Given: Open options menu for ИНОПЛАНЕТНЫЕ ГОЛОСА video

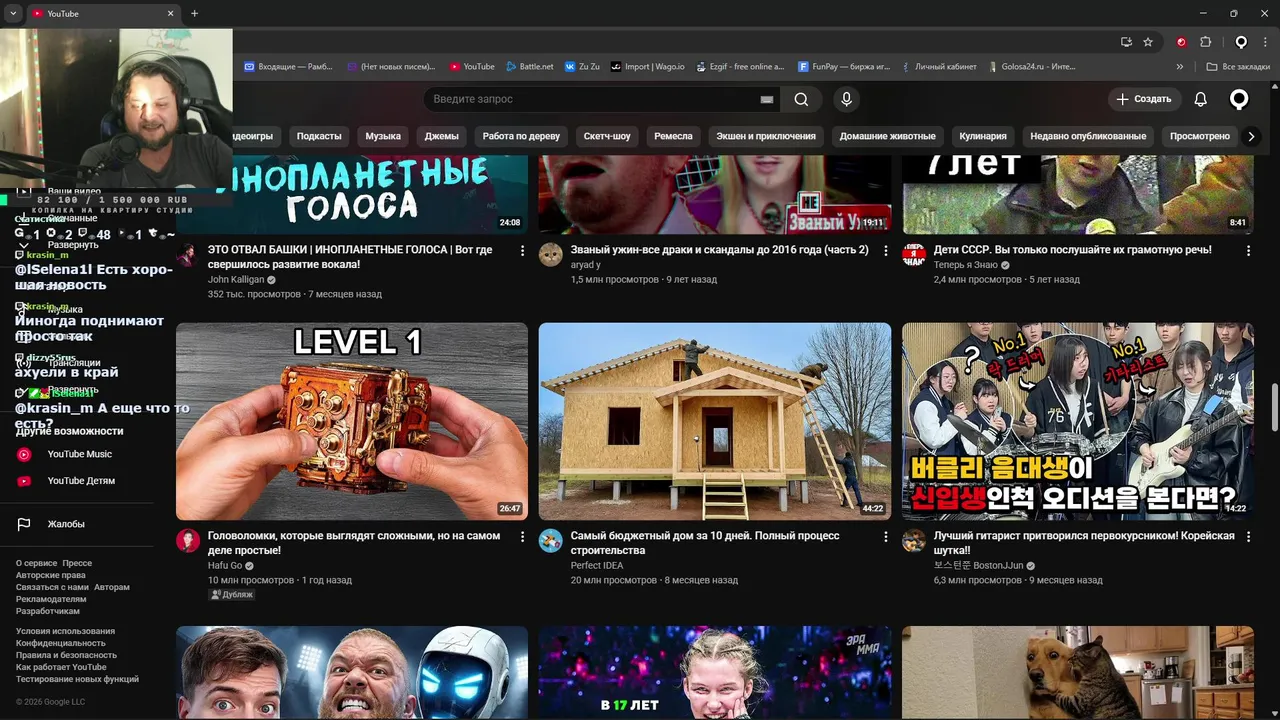Looking at the screenshot, I should 522,251.
